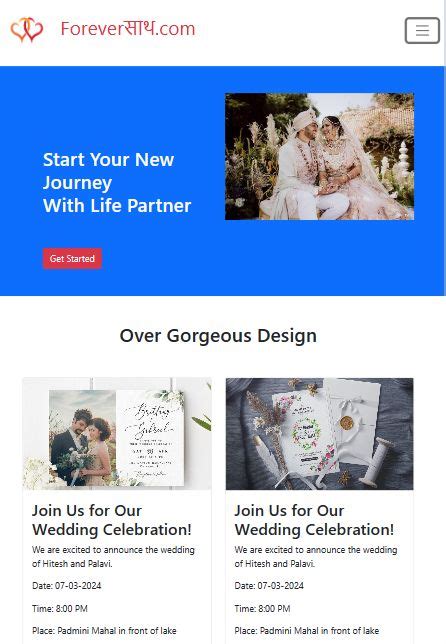Image resolution: width=446 pixels, height=644 pixels.
Task: Open the bride and groom hero photo
Action: [319, 156]
